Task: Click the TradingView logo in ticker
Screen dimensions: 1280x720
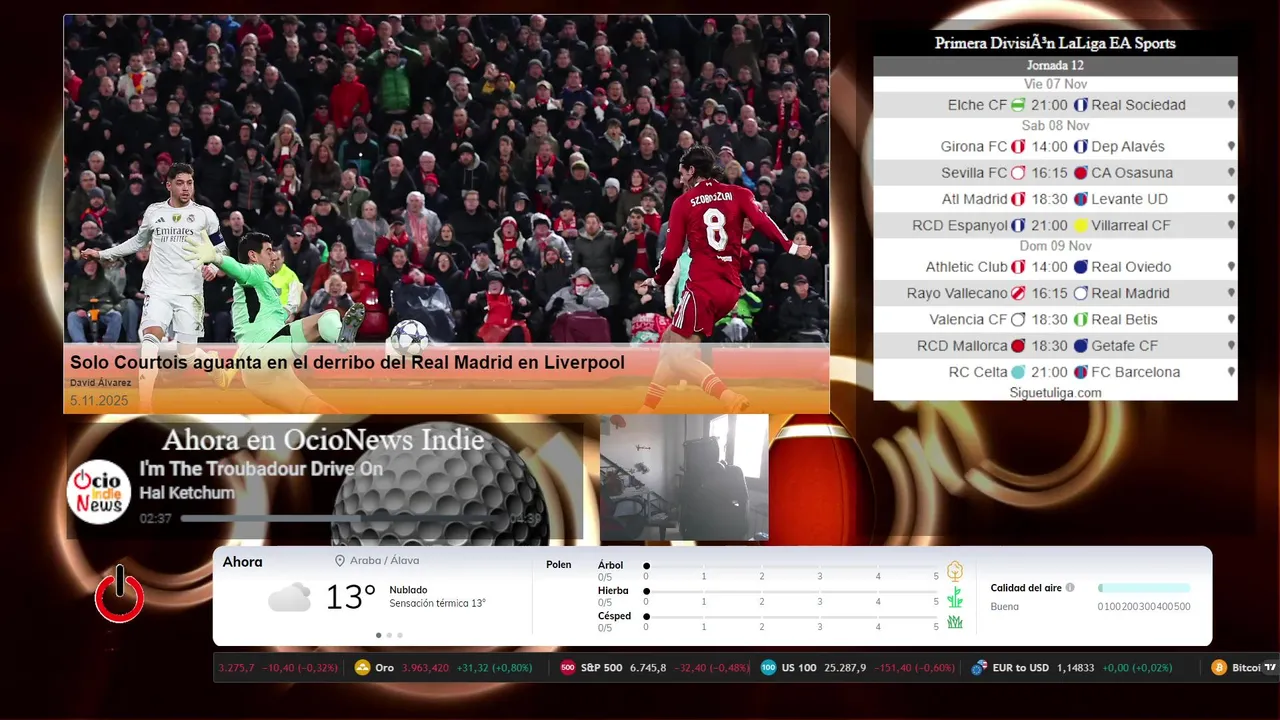Action: (1270, 668)
